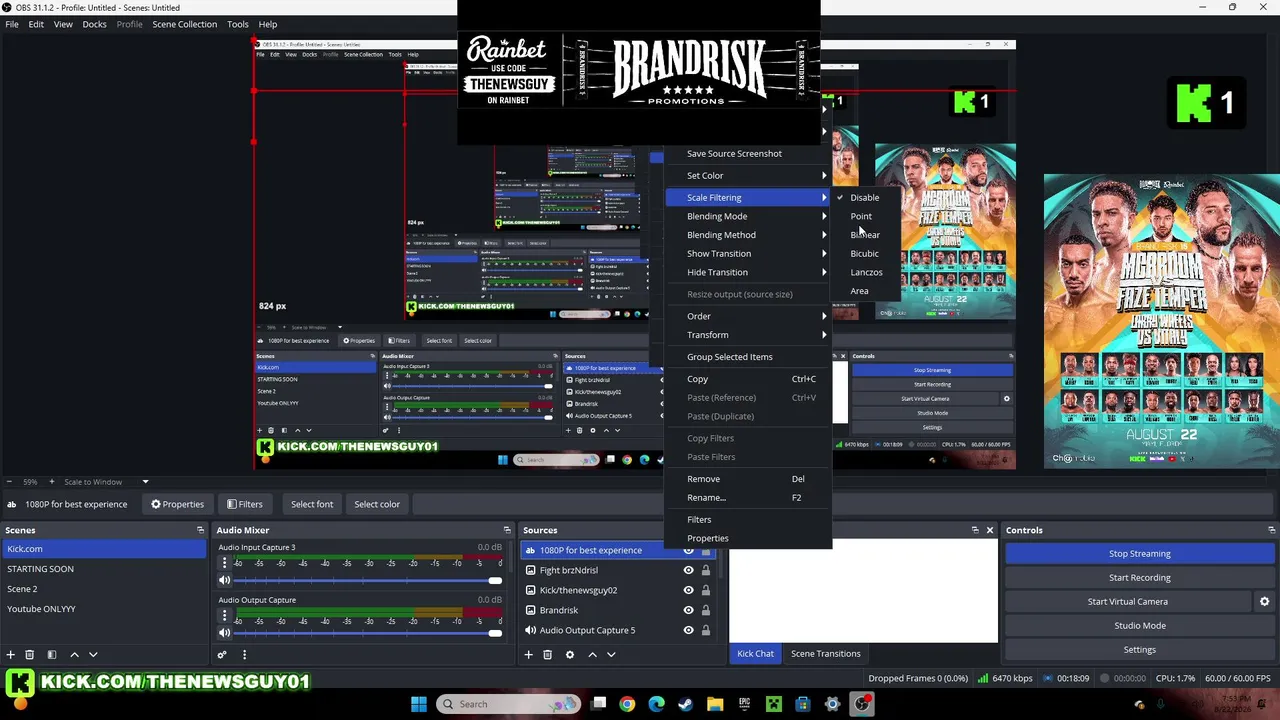Expand the Set Color submenu
Screen dimensions: 1280x720
point(748,176)
